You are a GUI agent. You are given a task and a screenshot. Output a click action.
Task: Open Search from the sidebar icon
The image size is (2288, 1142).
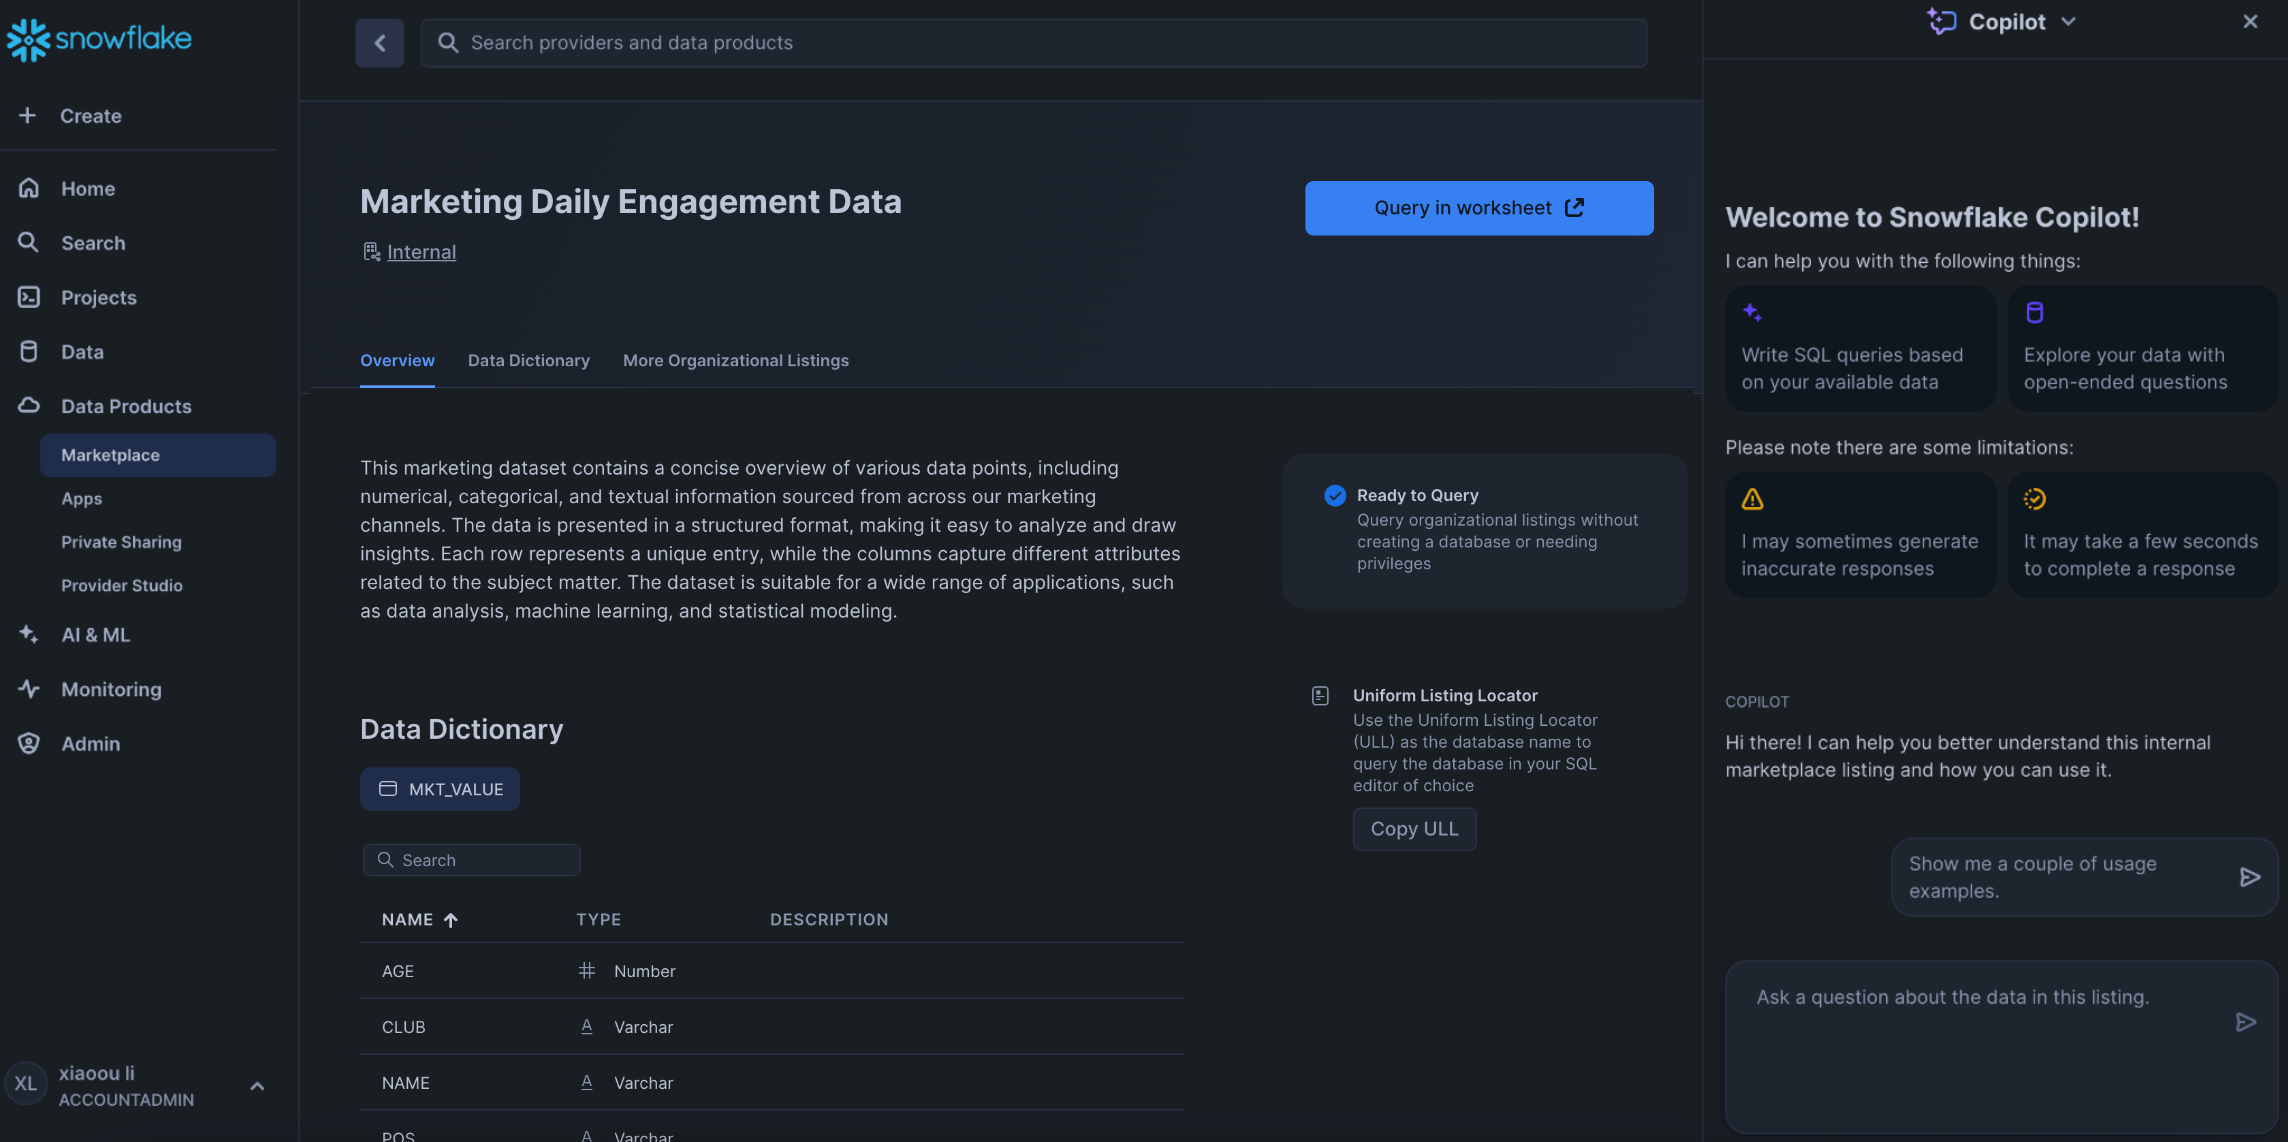28,242
